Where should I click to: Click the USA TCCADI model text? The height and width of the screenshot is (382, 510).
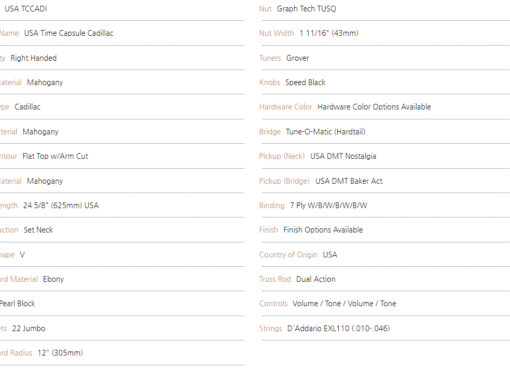(26, 9)
